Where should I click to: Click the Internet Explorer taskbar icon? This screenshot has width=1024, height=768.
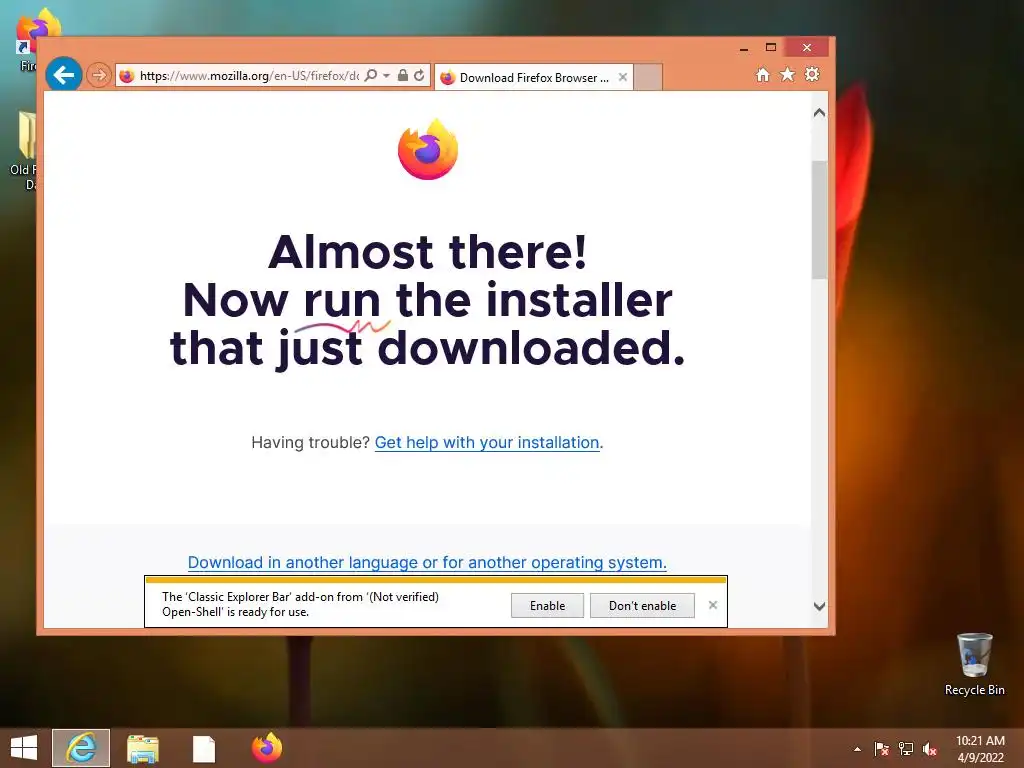81,748
